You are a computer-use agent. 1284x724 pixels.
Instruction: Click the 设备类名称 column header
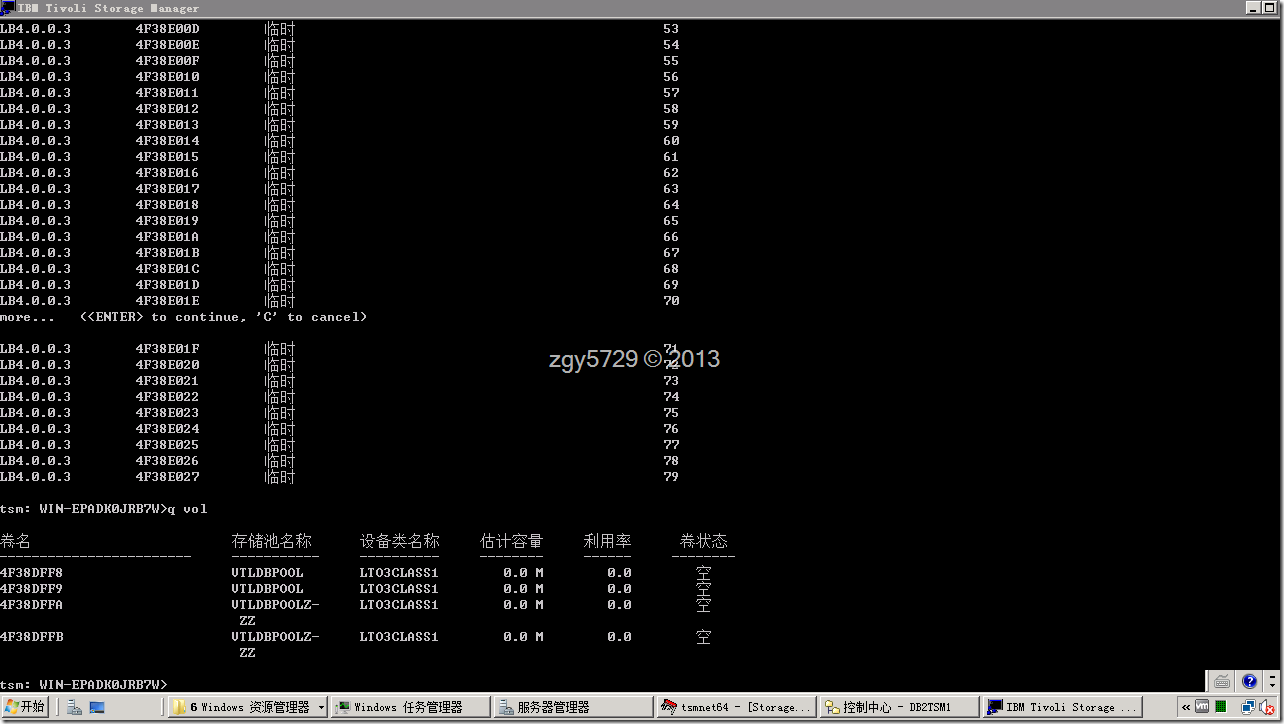(399, 541)
